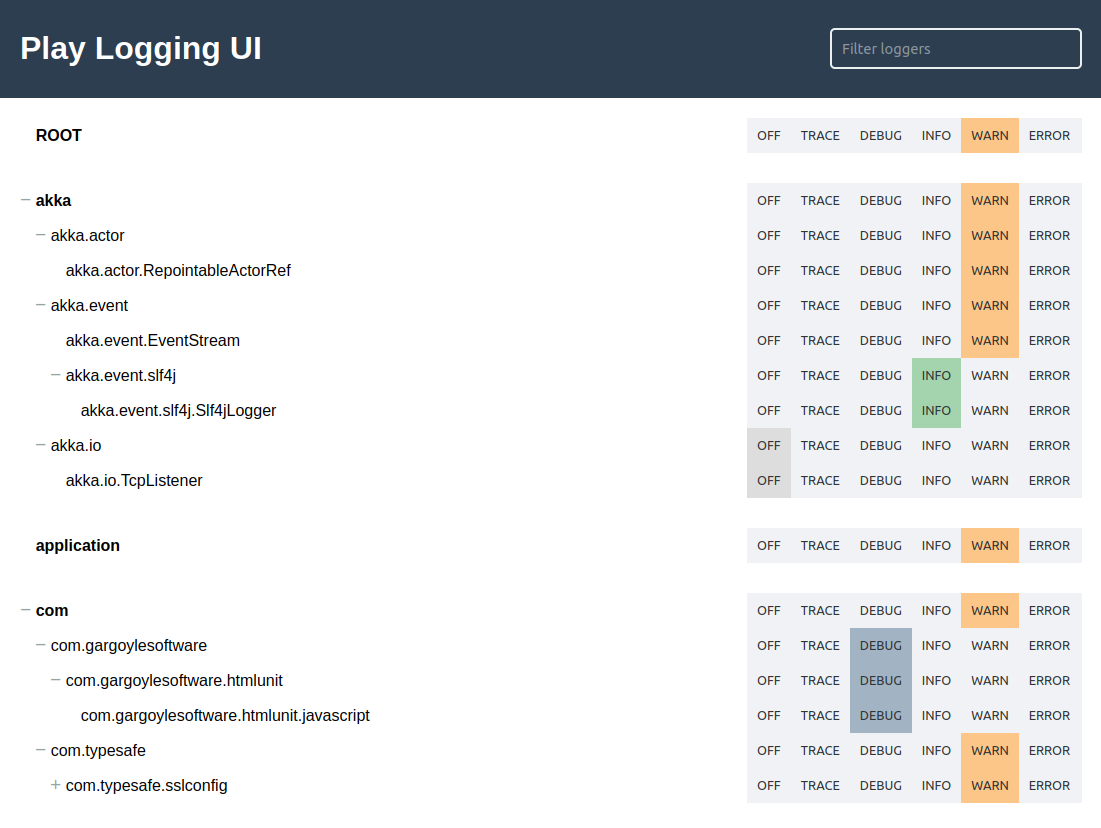
Task: Set application logger to ERROR
Action: [x=1050, y=546]
